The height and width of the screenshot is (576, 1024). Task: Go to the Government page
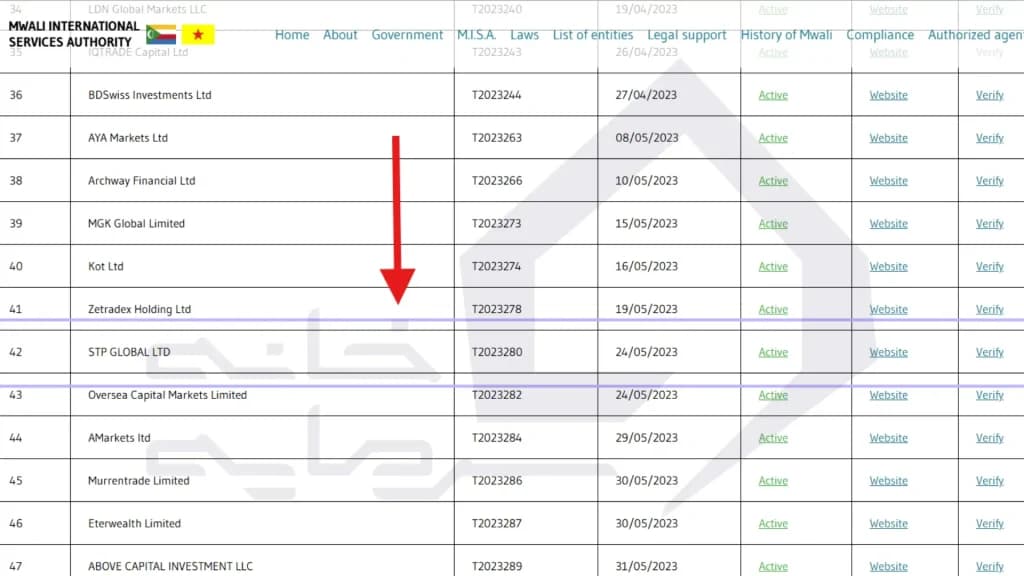[407, 35]
